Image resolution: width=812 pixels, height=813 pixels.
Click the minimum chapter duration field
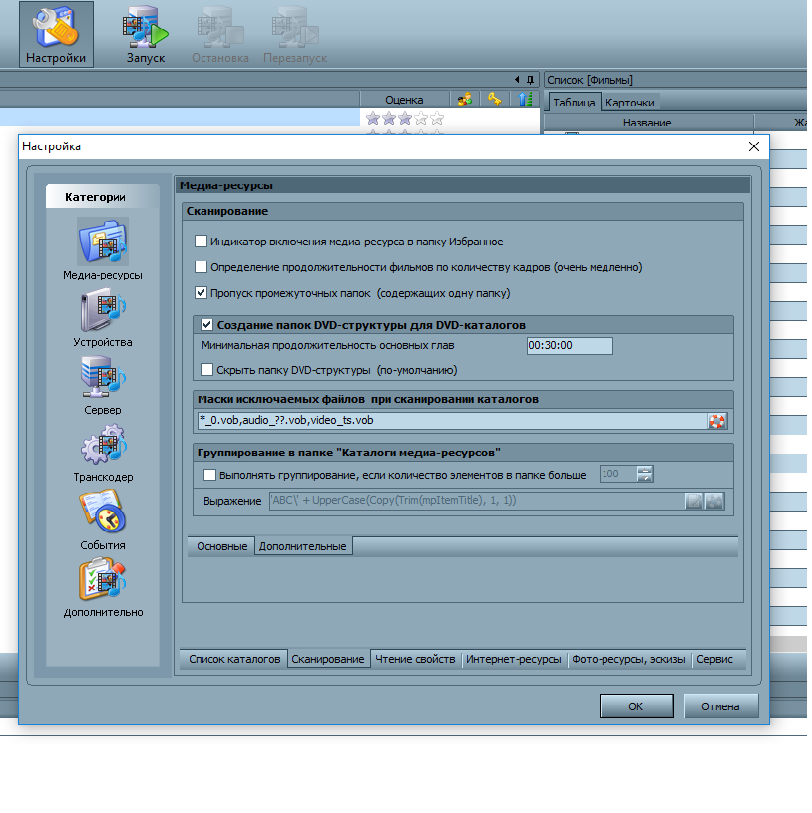pyautogui.click(x=569, y=346)
